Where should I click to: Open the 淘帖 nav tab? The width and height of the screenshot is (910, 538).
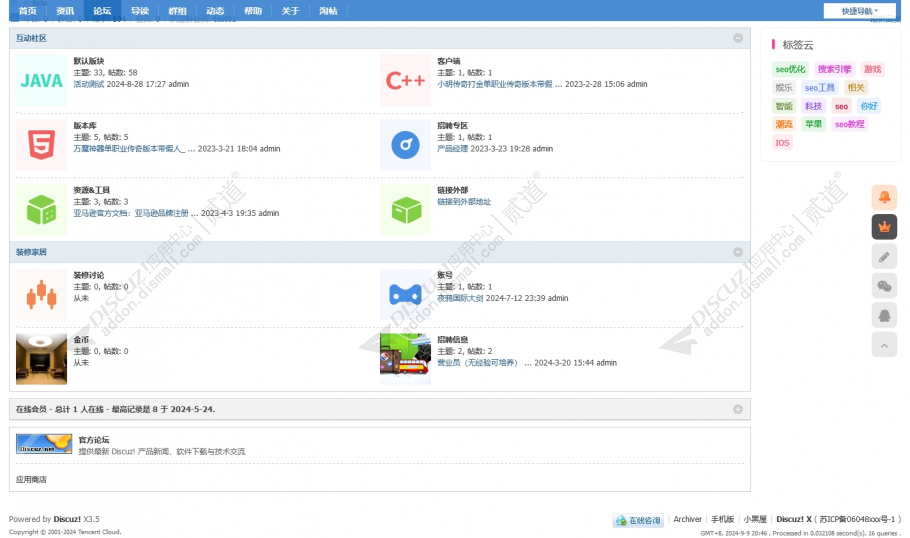pyautogui.click(x=328, y=10)
